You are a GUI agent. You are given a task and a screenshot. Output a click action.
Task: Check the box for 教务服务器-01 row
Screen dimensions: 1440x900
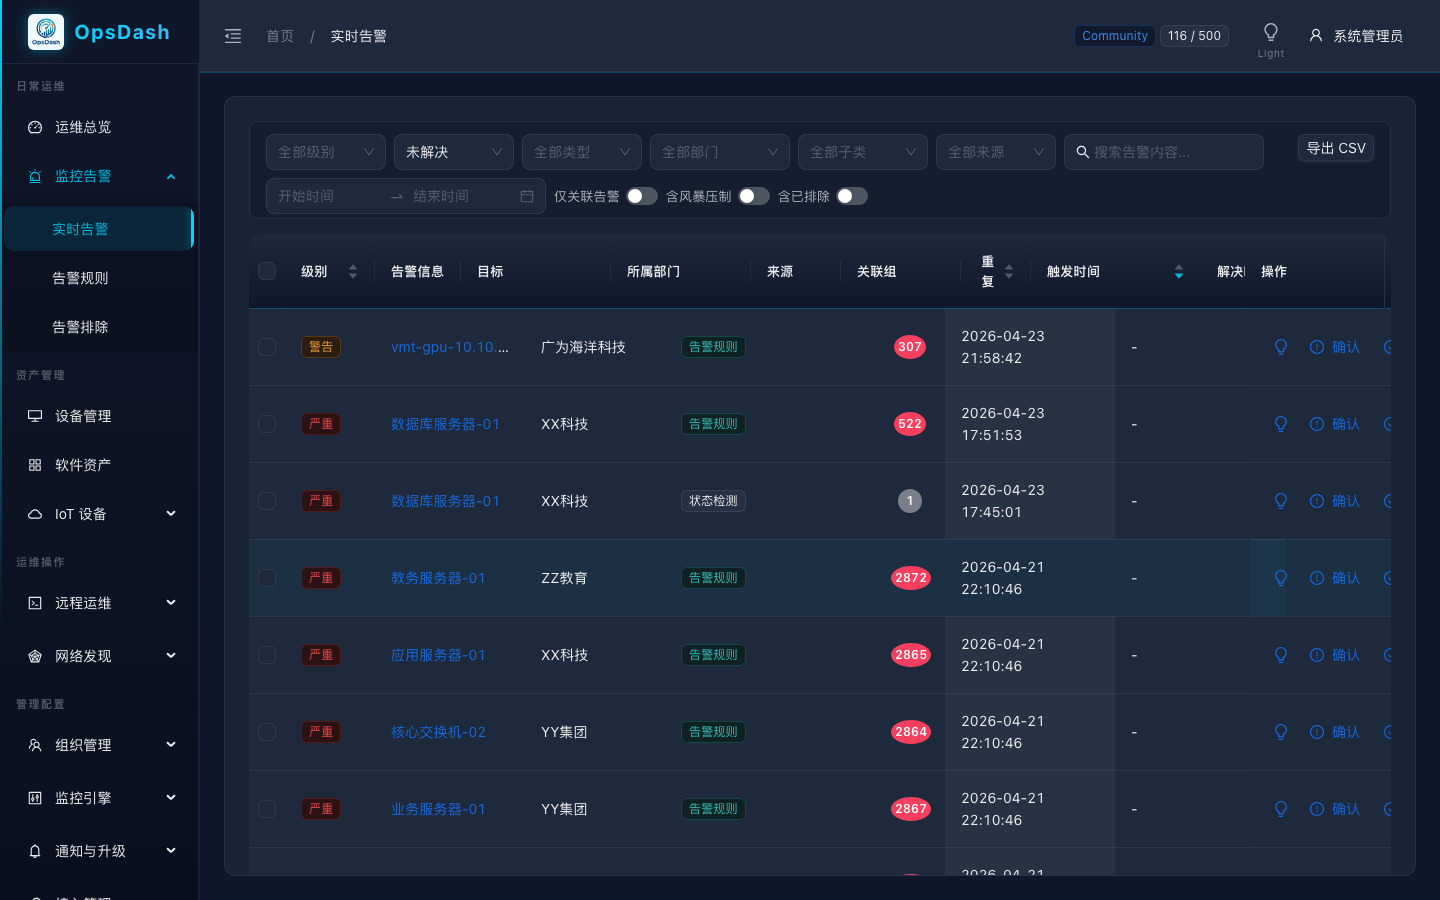pos(267,578)
